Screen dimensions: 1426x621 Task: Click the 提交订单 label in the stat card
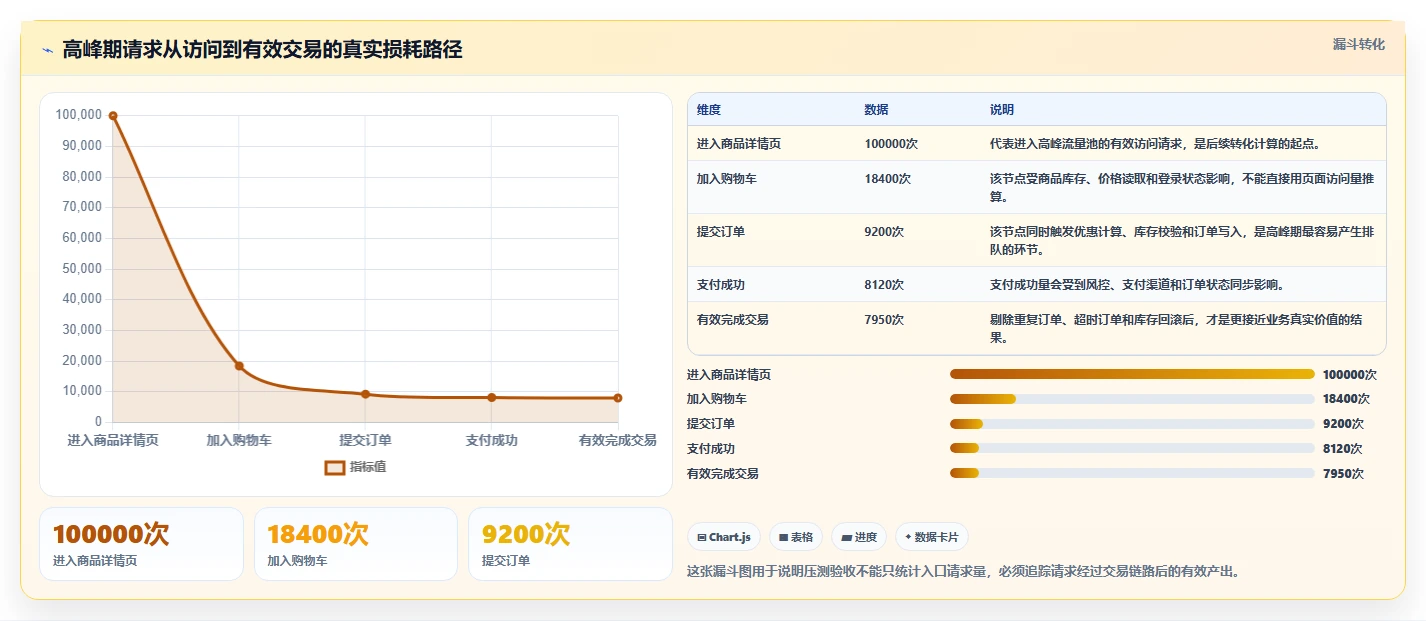[x=506, y=561]
